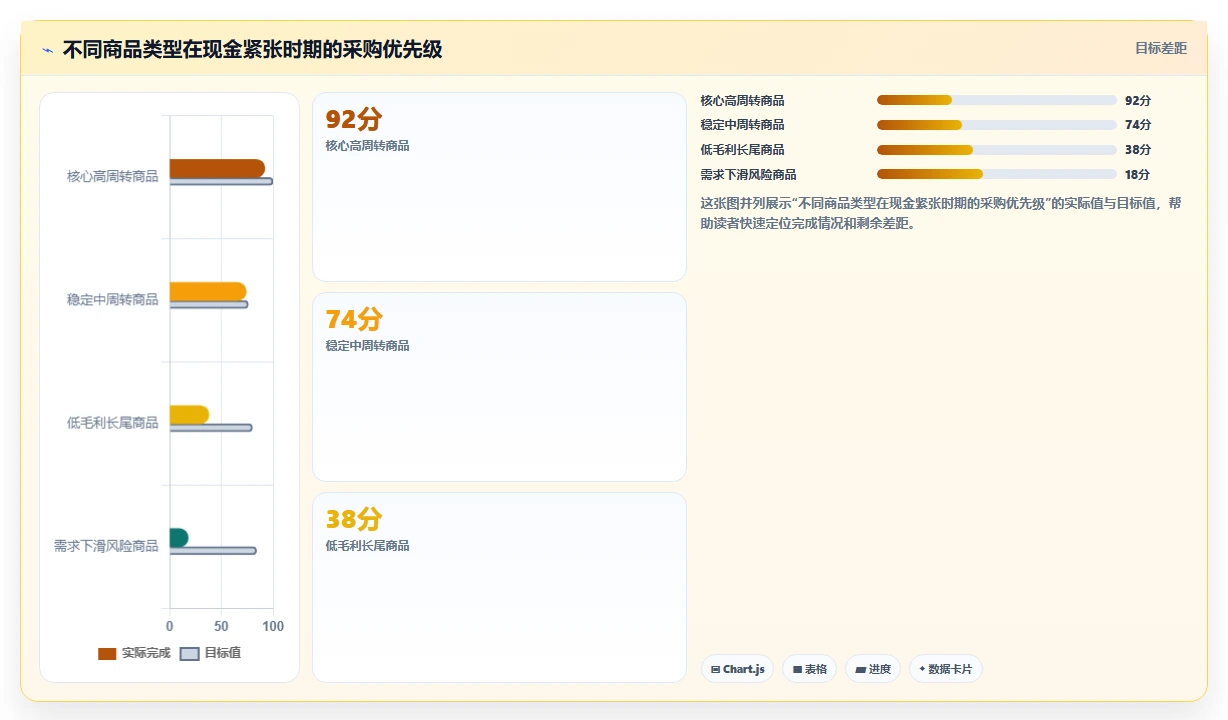Click the 需求下滑风险商品 chart axis label
The image size is (1228, 720).
[x=105, y=546]
